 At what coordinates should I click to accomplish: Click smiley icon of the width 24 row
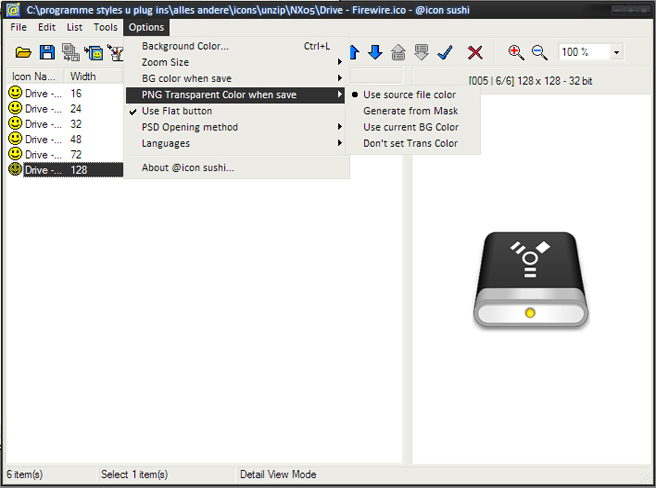tap(15, 108)
